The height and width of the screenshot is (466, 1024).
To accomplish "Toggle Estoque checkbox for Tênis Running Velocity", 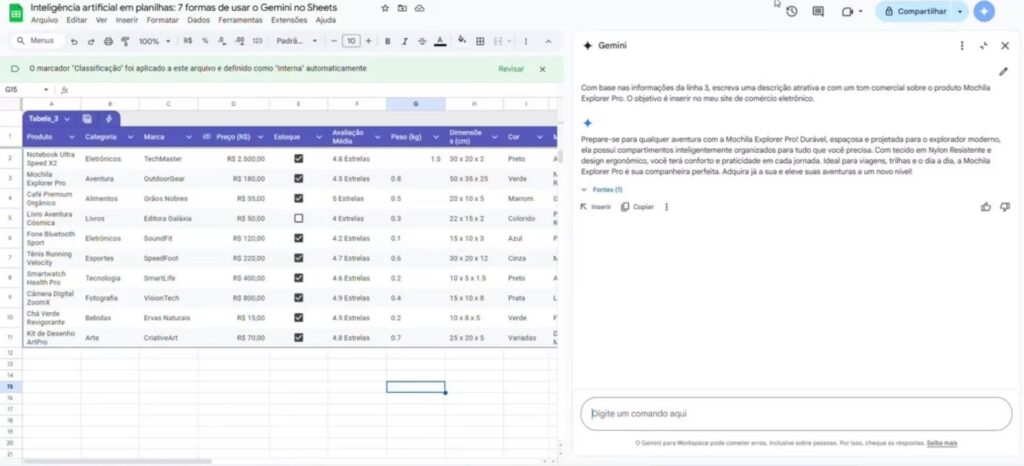I will pos(298,258).
